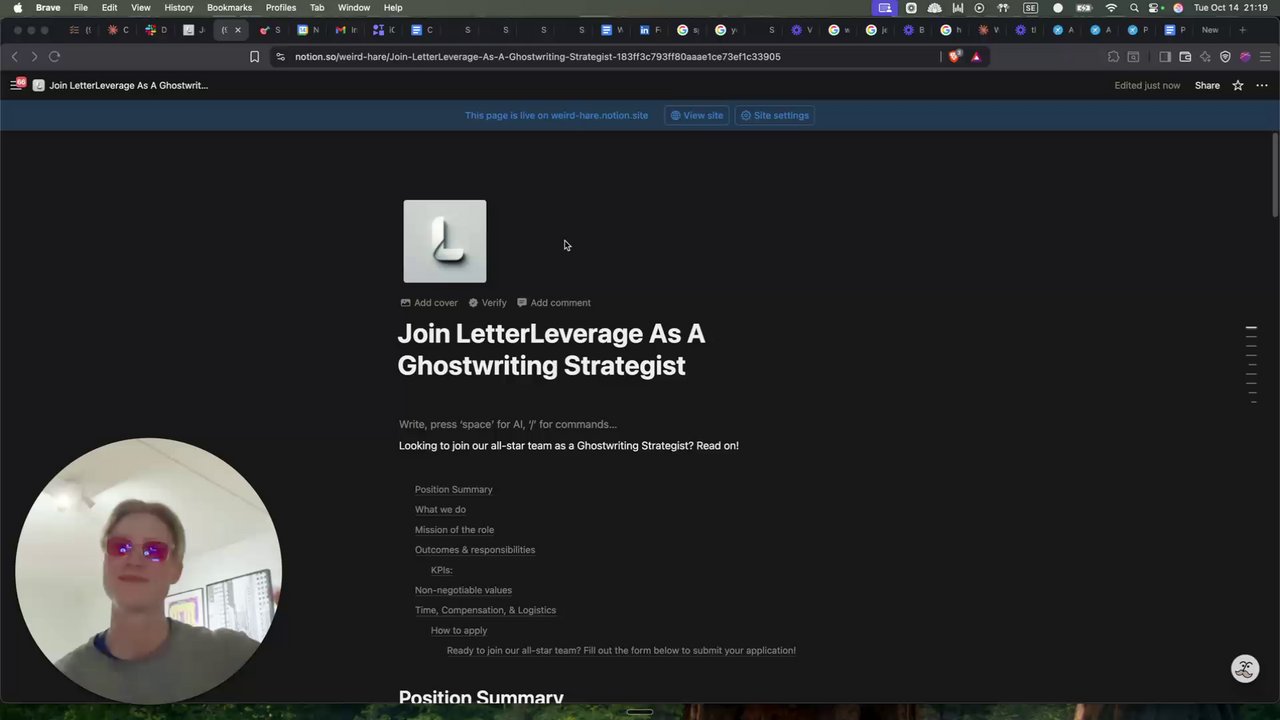Click the Share button
The width and height of the screenshot is (1280, 720).
[x=1207, y=85]
